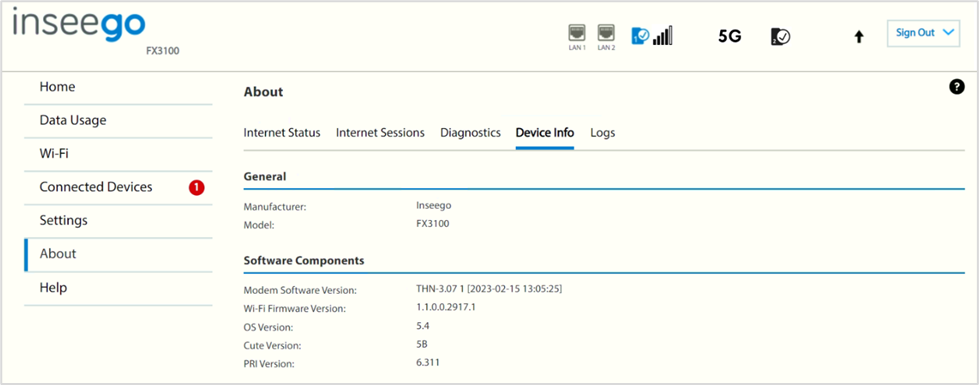Click the PRI Version value 6.311

(428, 362)
